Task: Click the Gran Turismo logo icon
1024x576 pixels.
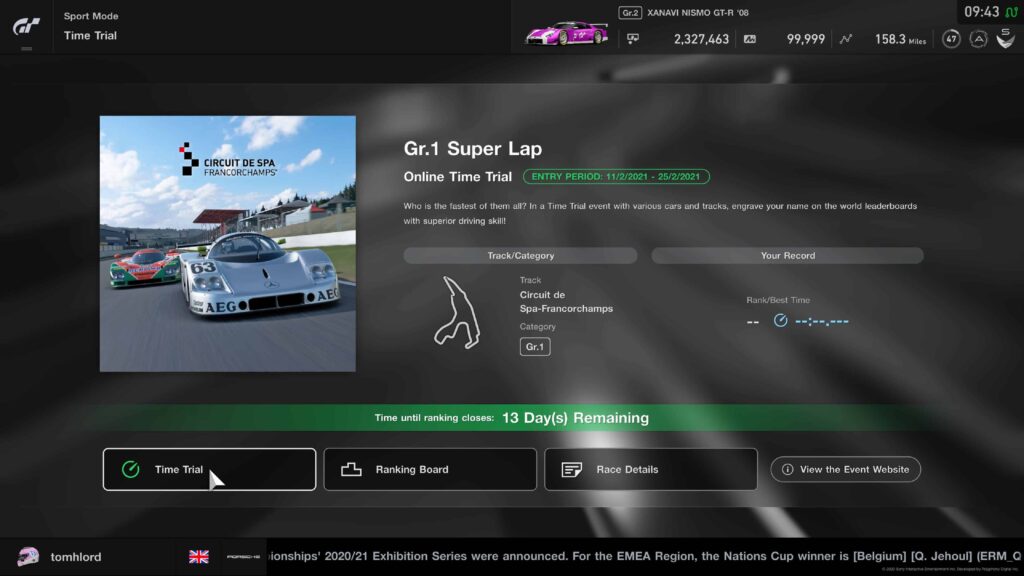Action: pyautogui.click(x=26, y=26)
